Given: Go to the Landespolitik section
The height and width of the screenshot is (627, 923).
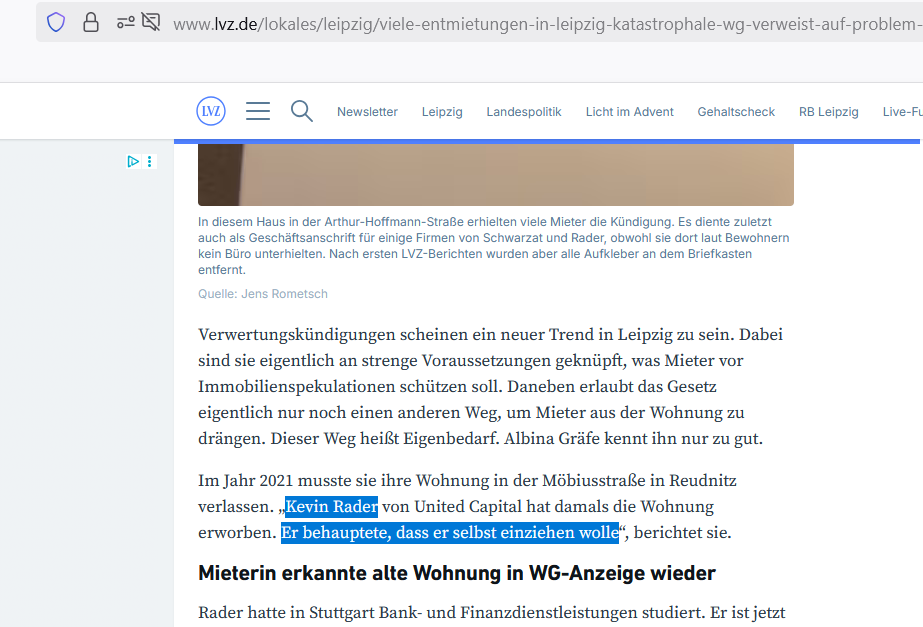Looking at the screenshot, I should point(524,112).
